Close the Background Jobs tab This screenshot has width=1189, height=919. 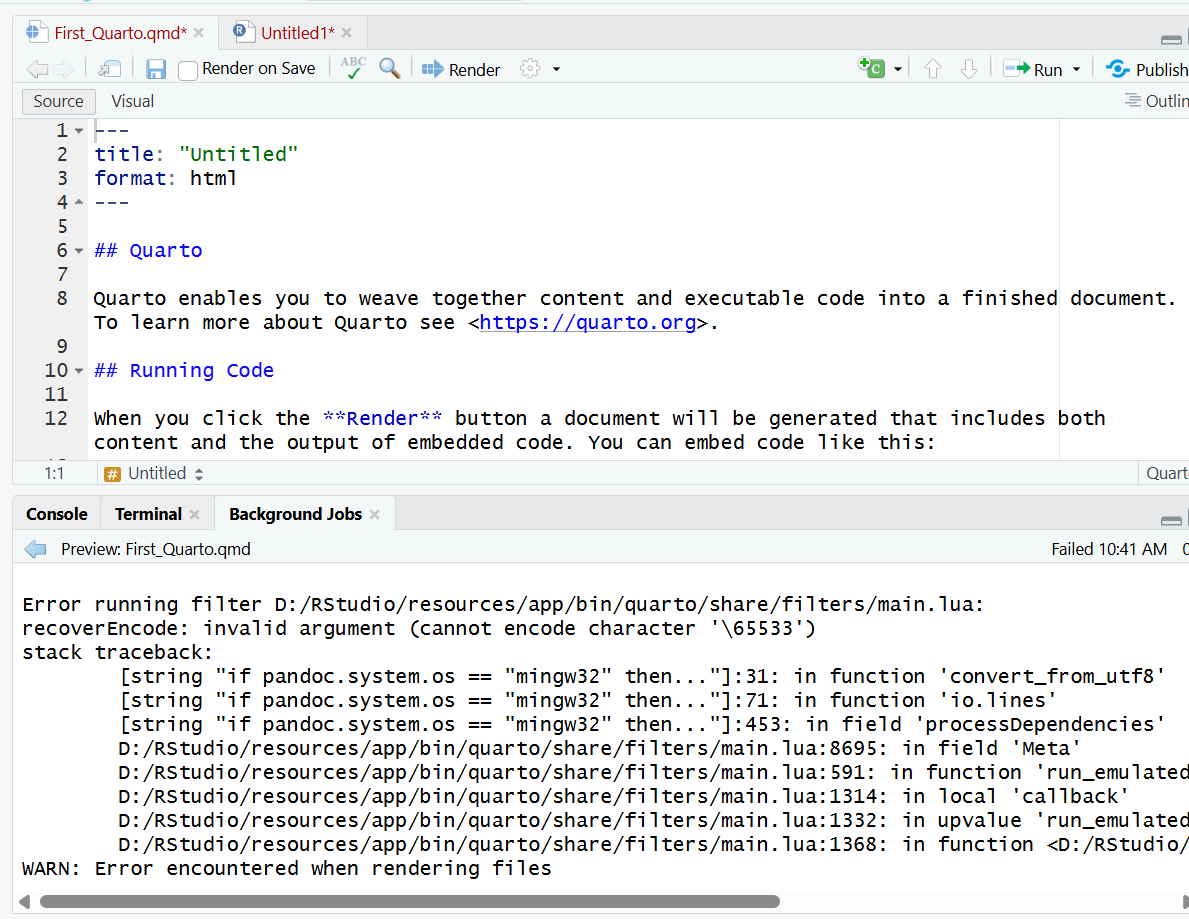coord(375,514)
